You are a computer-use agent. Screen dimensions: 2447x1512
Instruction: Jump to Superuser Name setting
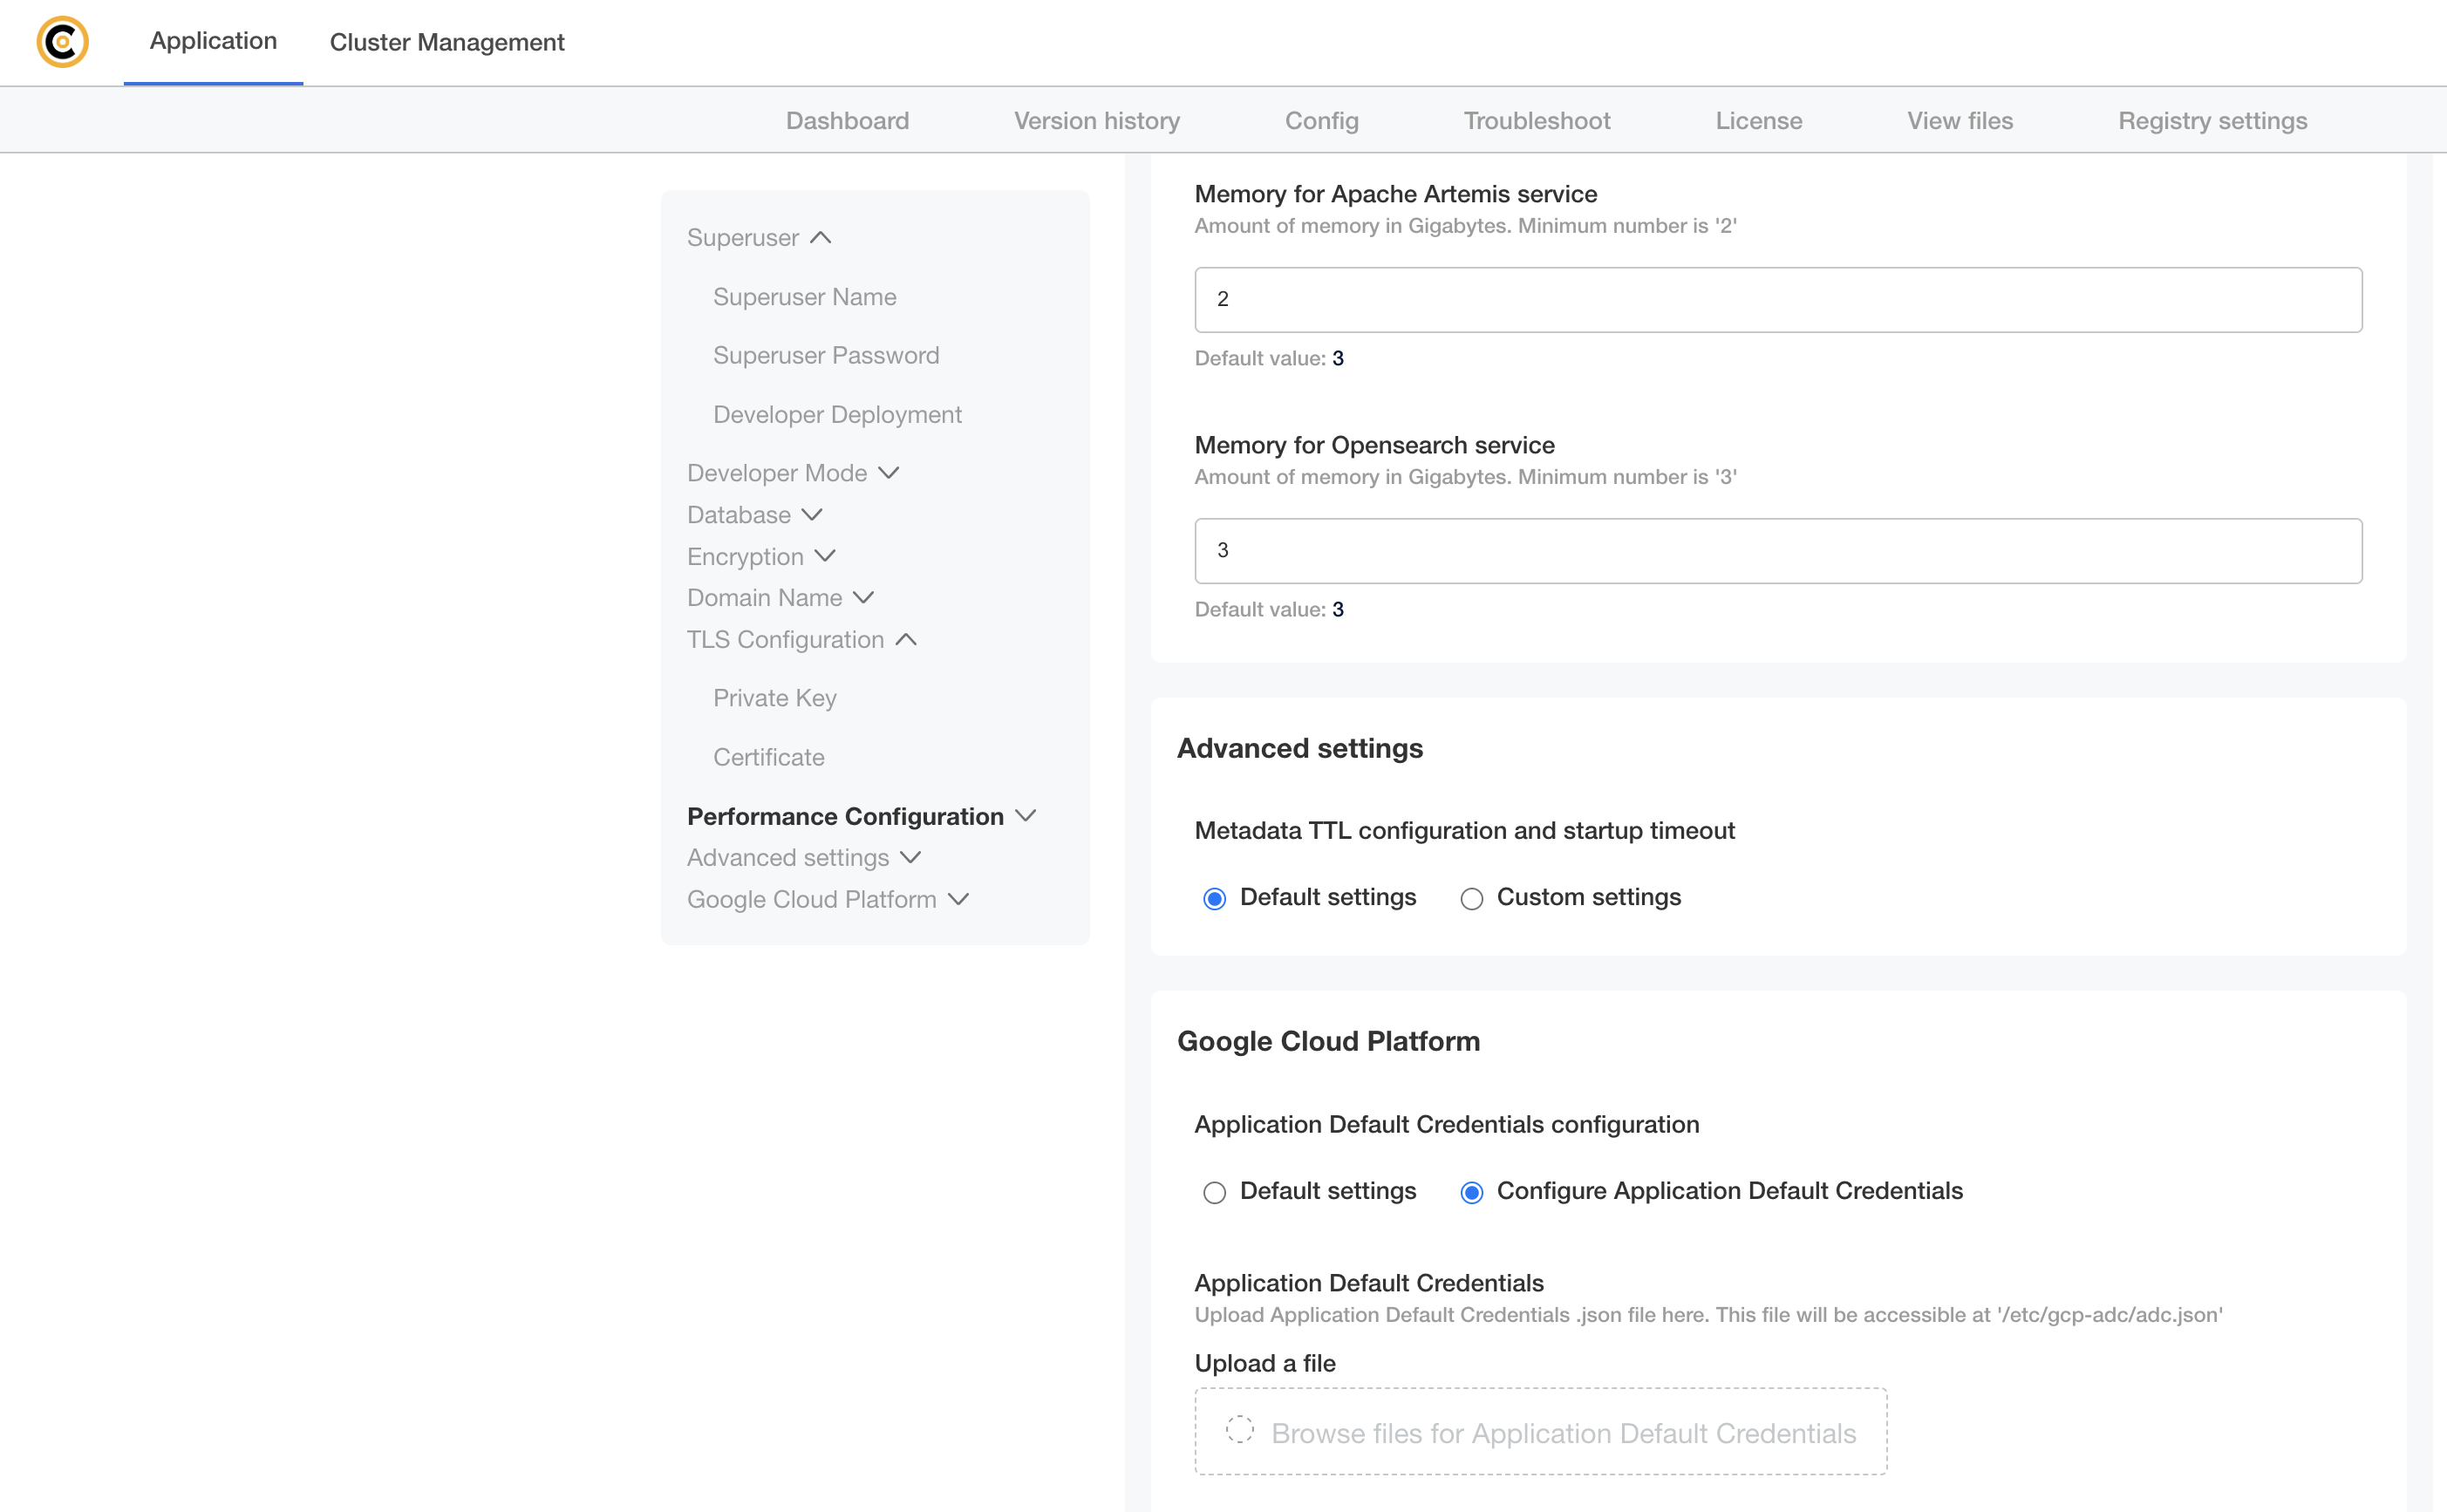[804, 296]
